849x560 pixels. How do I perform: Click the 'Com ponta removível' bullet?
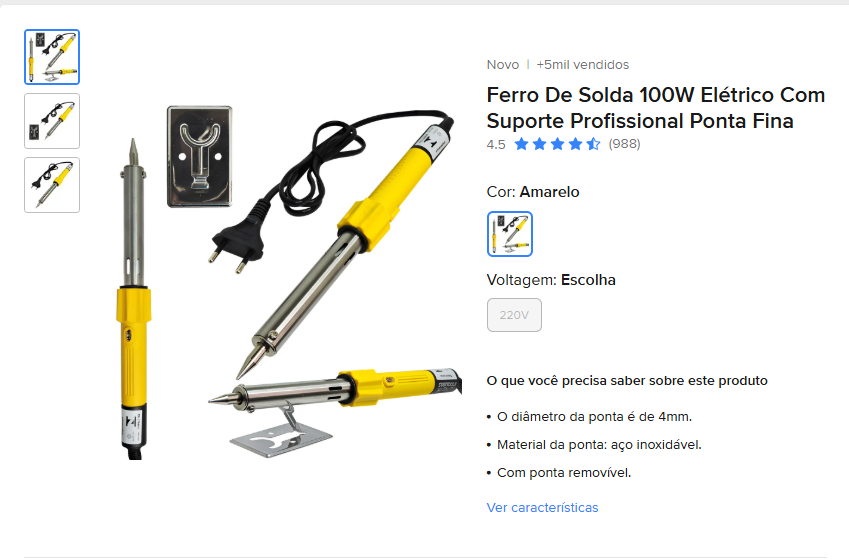(x=564, y=472)
